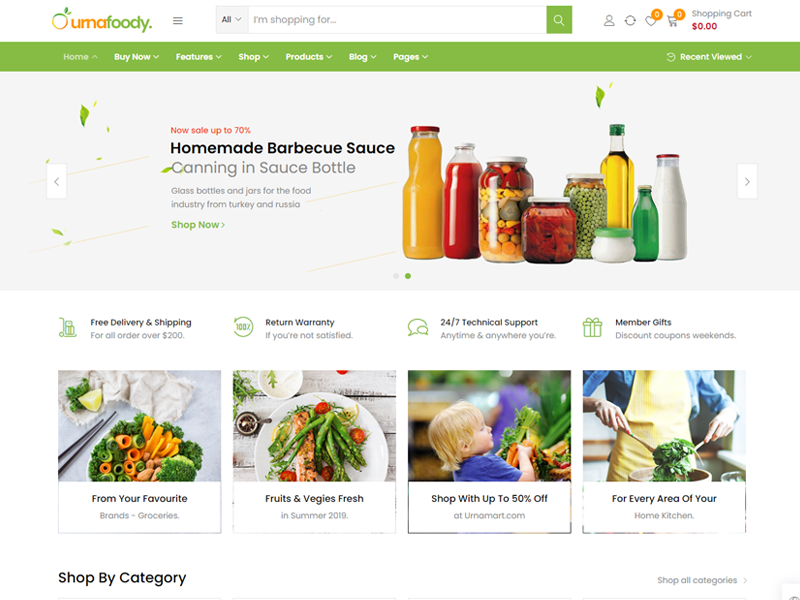The width and height of the screenshot is (800, 600).
Task: Go to previous slide with left arrow
Action: click(x=57, y=181)
